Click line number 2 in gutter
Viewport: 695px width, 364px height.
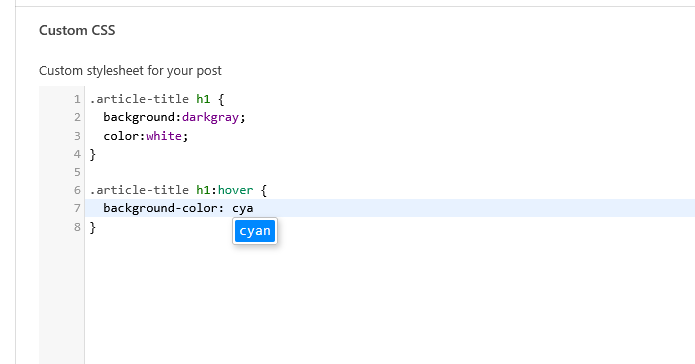click(x=77, y=117)
